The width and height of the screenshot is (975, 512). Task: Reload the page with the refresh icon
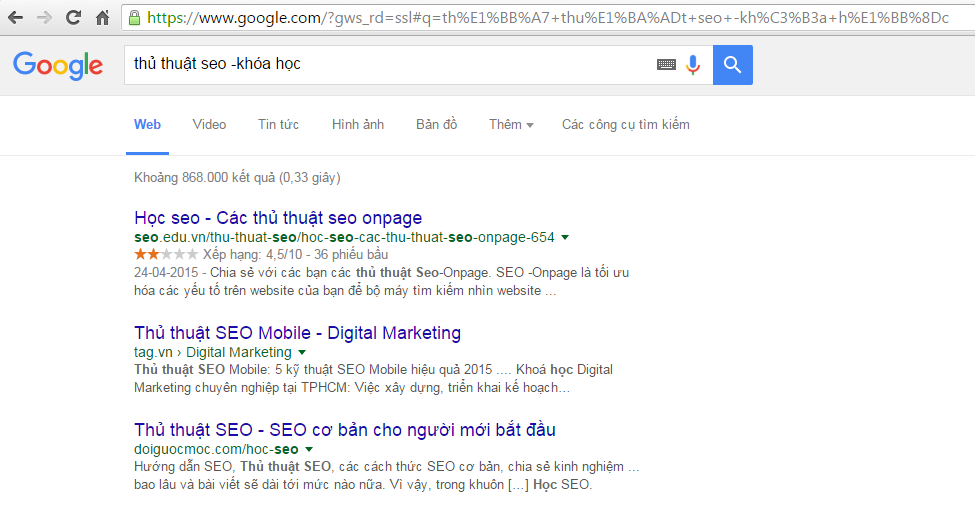tap(73, 17)
